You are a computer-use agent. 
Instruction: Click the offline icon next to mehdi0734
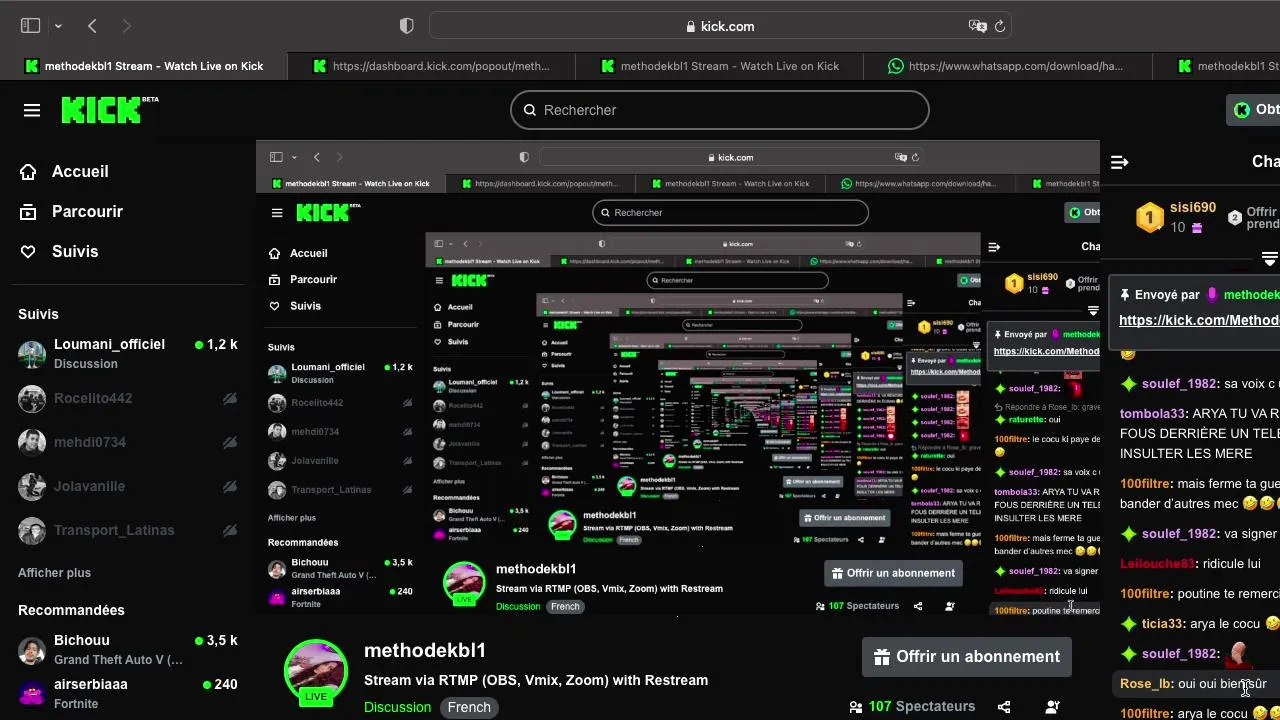point(229,442)
